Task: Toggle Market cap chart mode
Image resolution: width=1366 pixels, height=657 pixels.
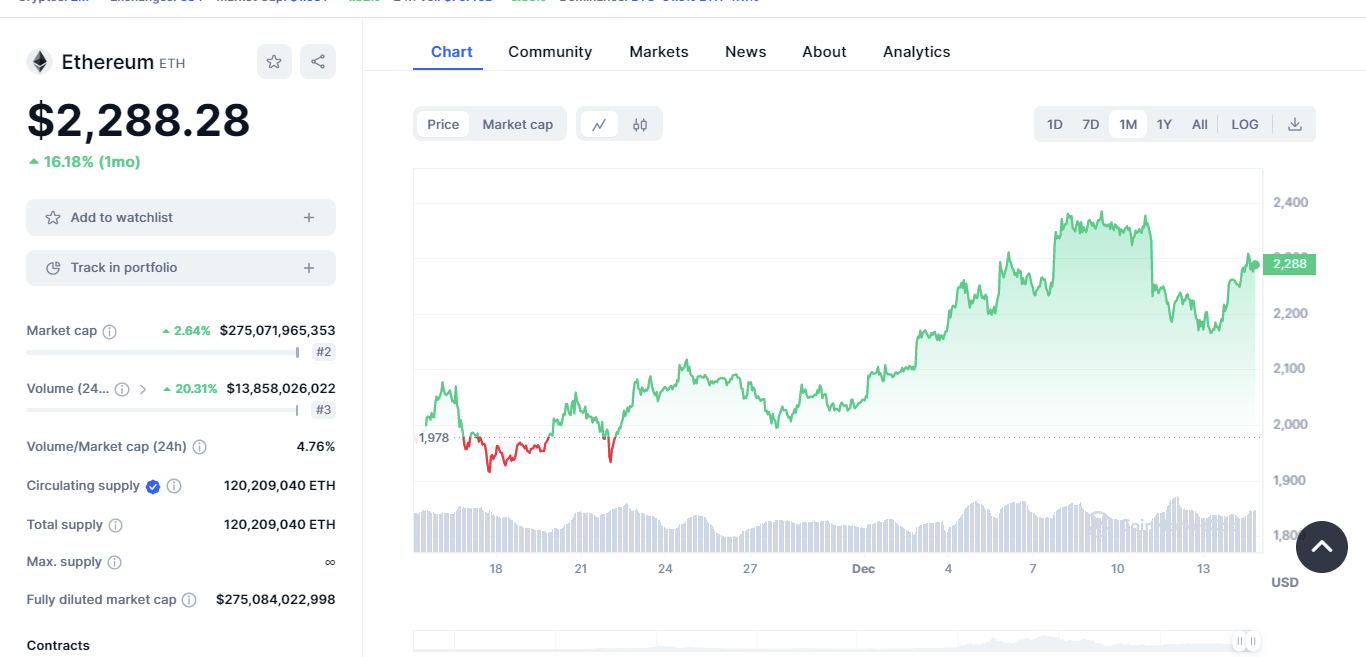Action: pos(518,125)
